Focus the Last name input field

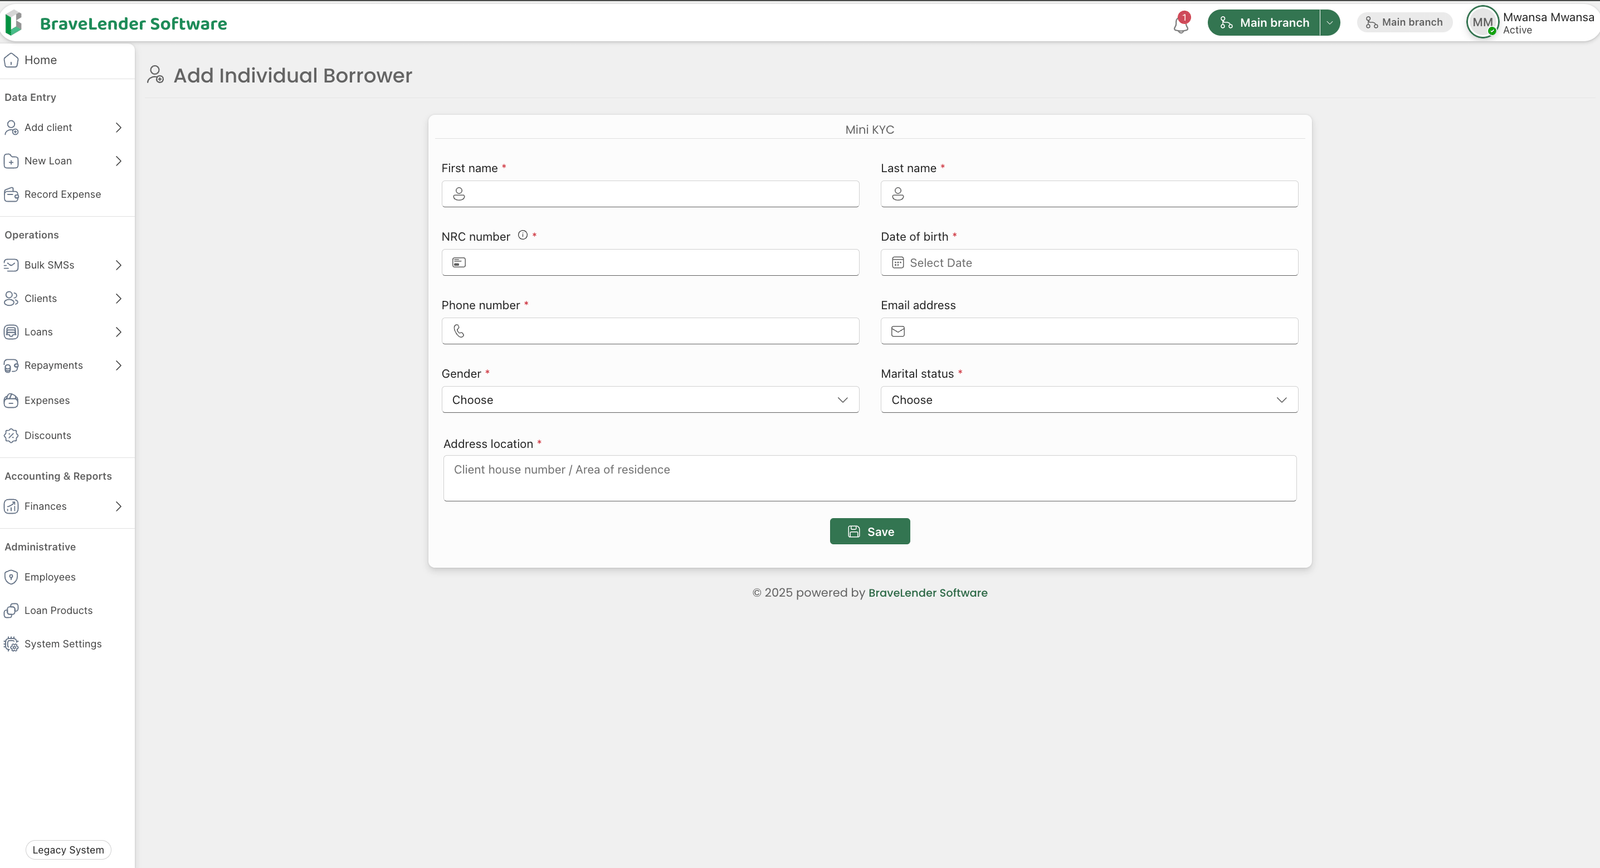tap(1089, 194)
